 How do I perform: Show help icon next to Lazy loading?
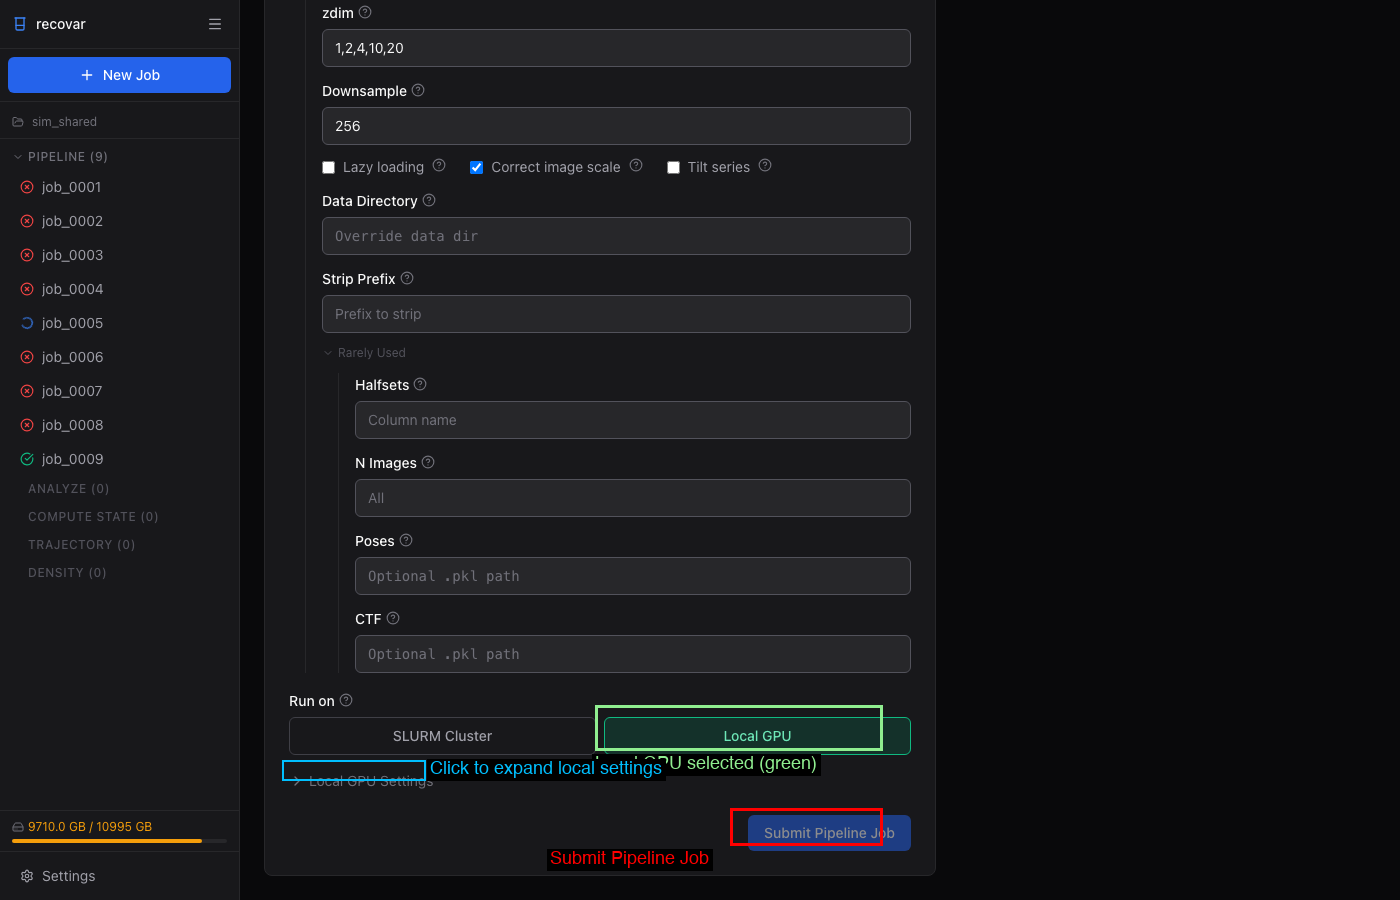tap(439, 165)
